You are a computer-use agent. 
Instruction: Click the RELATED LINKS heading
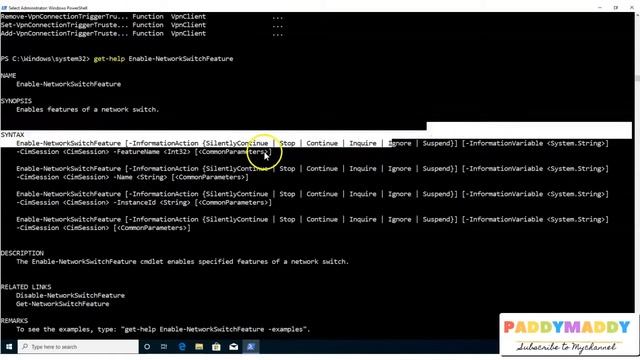26,287
